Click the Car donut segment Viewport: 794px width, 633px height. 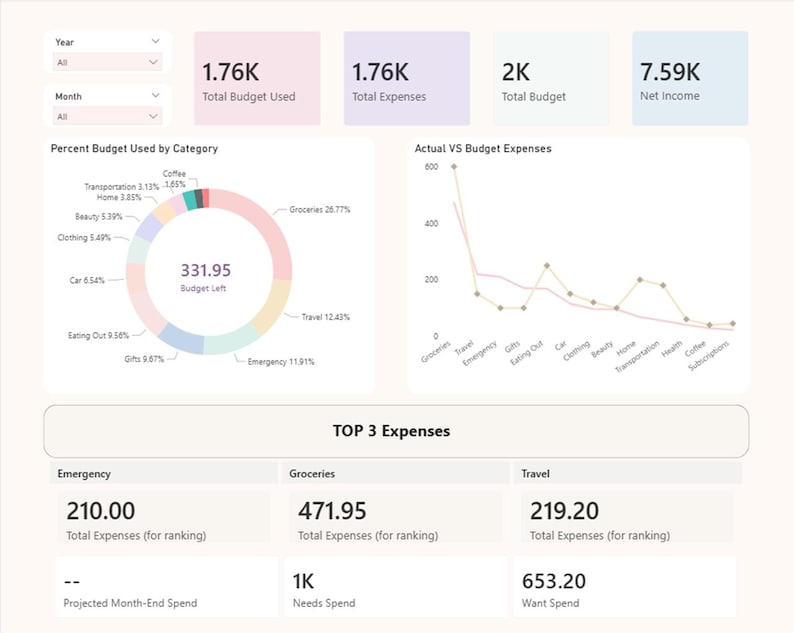pos(135,278)
